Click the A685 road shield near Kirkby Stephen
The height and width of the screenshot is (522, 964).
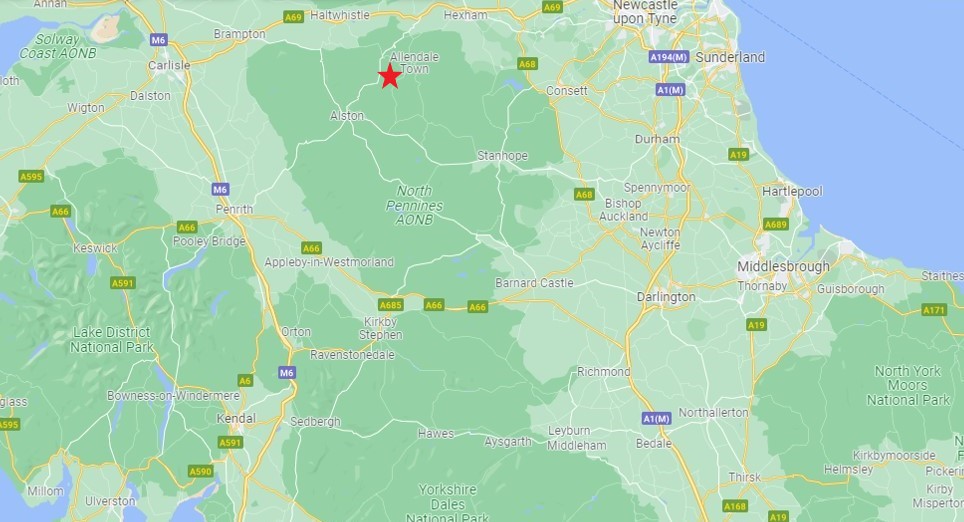click(x=390, y=305)
